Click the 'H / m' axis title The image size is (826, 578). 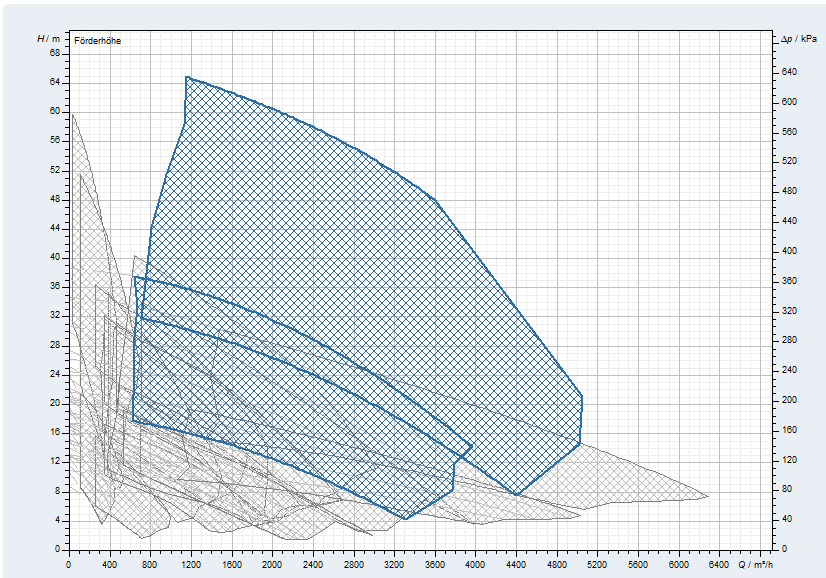48,38
